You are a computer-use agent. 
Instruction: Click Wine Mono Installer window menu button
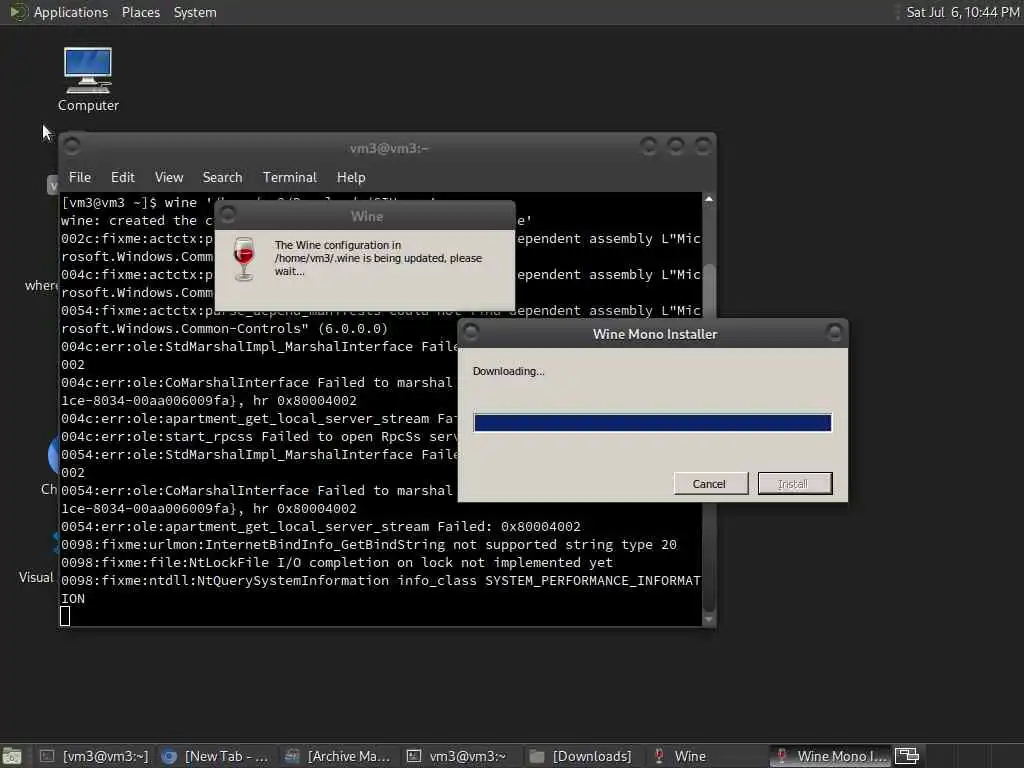(471, 332)
